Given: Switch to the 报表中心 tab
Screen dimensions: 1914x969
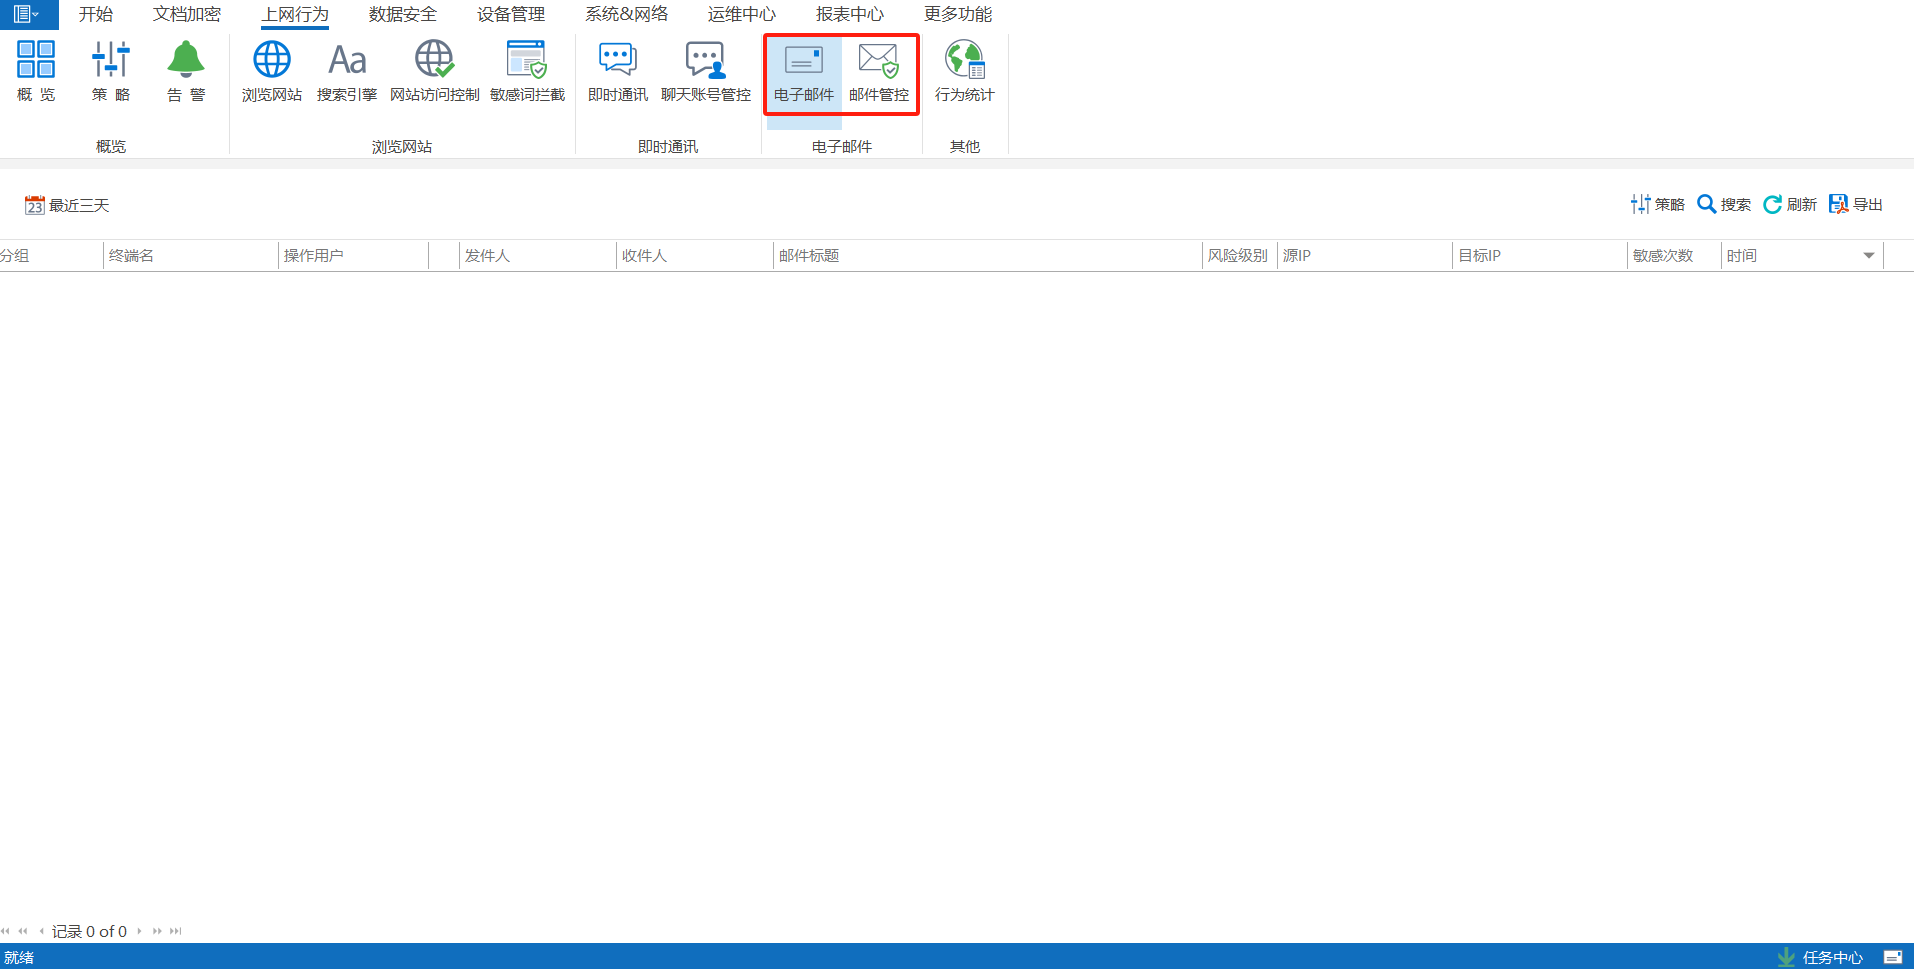Looking at the screenshot, I should 850,14.
